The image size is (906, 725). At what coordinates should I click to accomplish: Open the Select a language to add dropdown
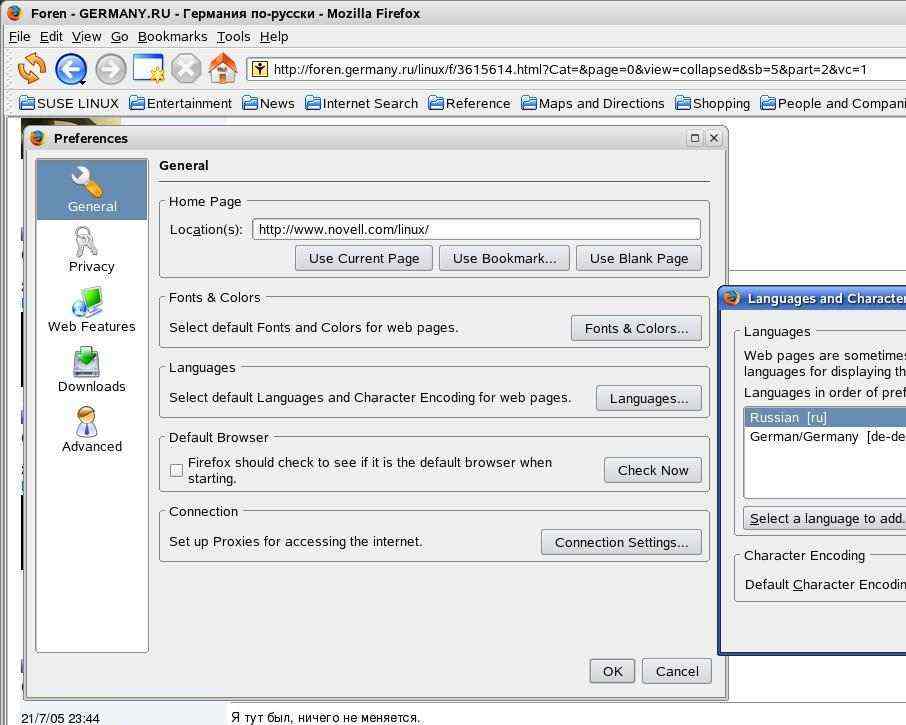(825, 519)
